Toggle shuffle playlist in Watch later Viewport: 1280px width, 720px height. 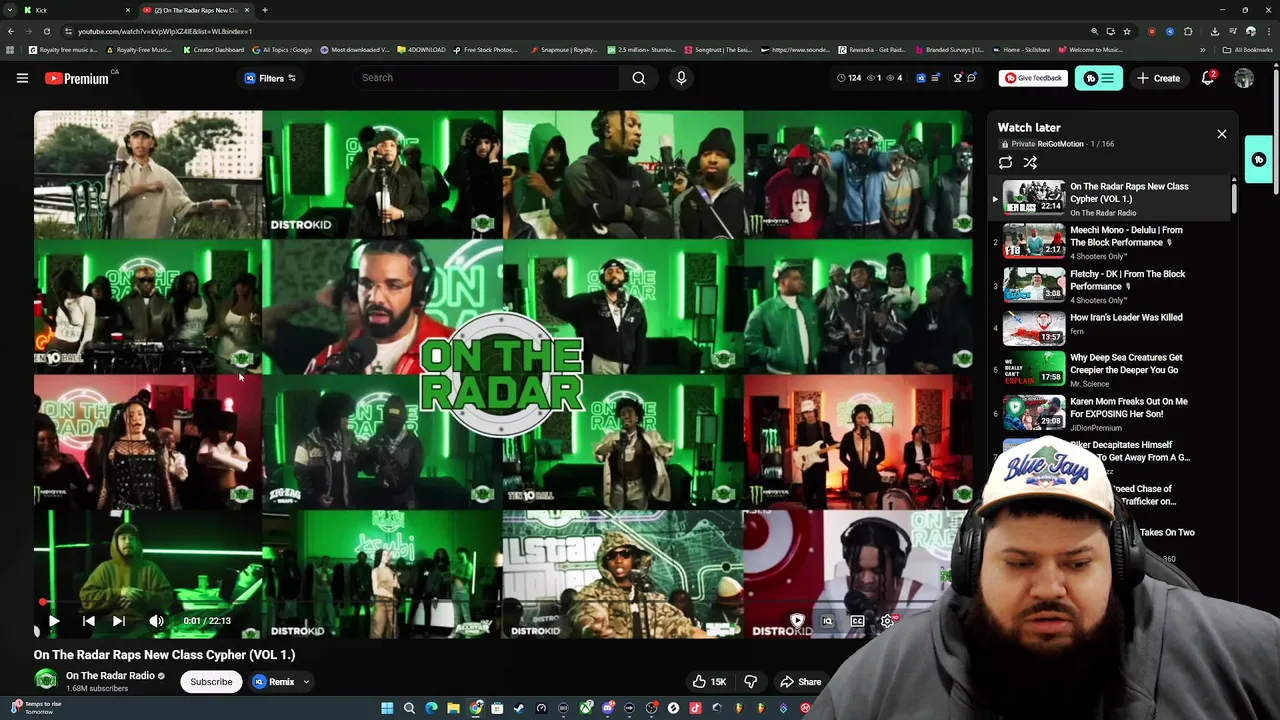(x=1030, y=162)
